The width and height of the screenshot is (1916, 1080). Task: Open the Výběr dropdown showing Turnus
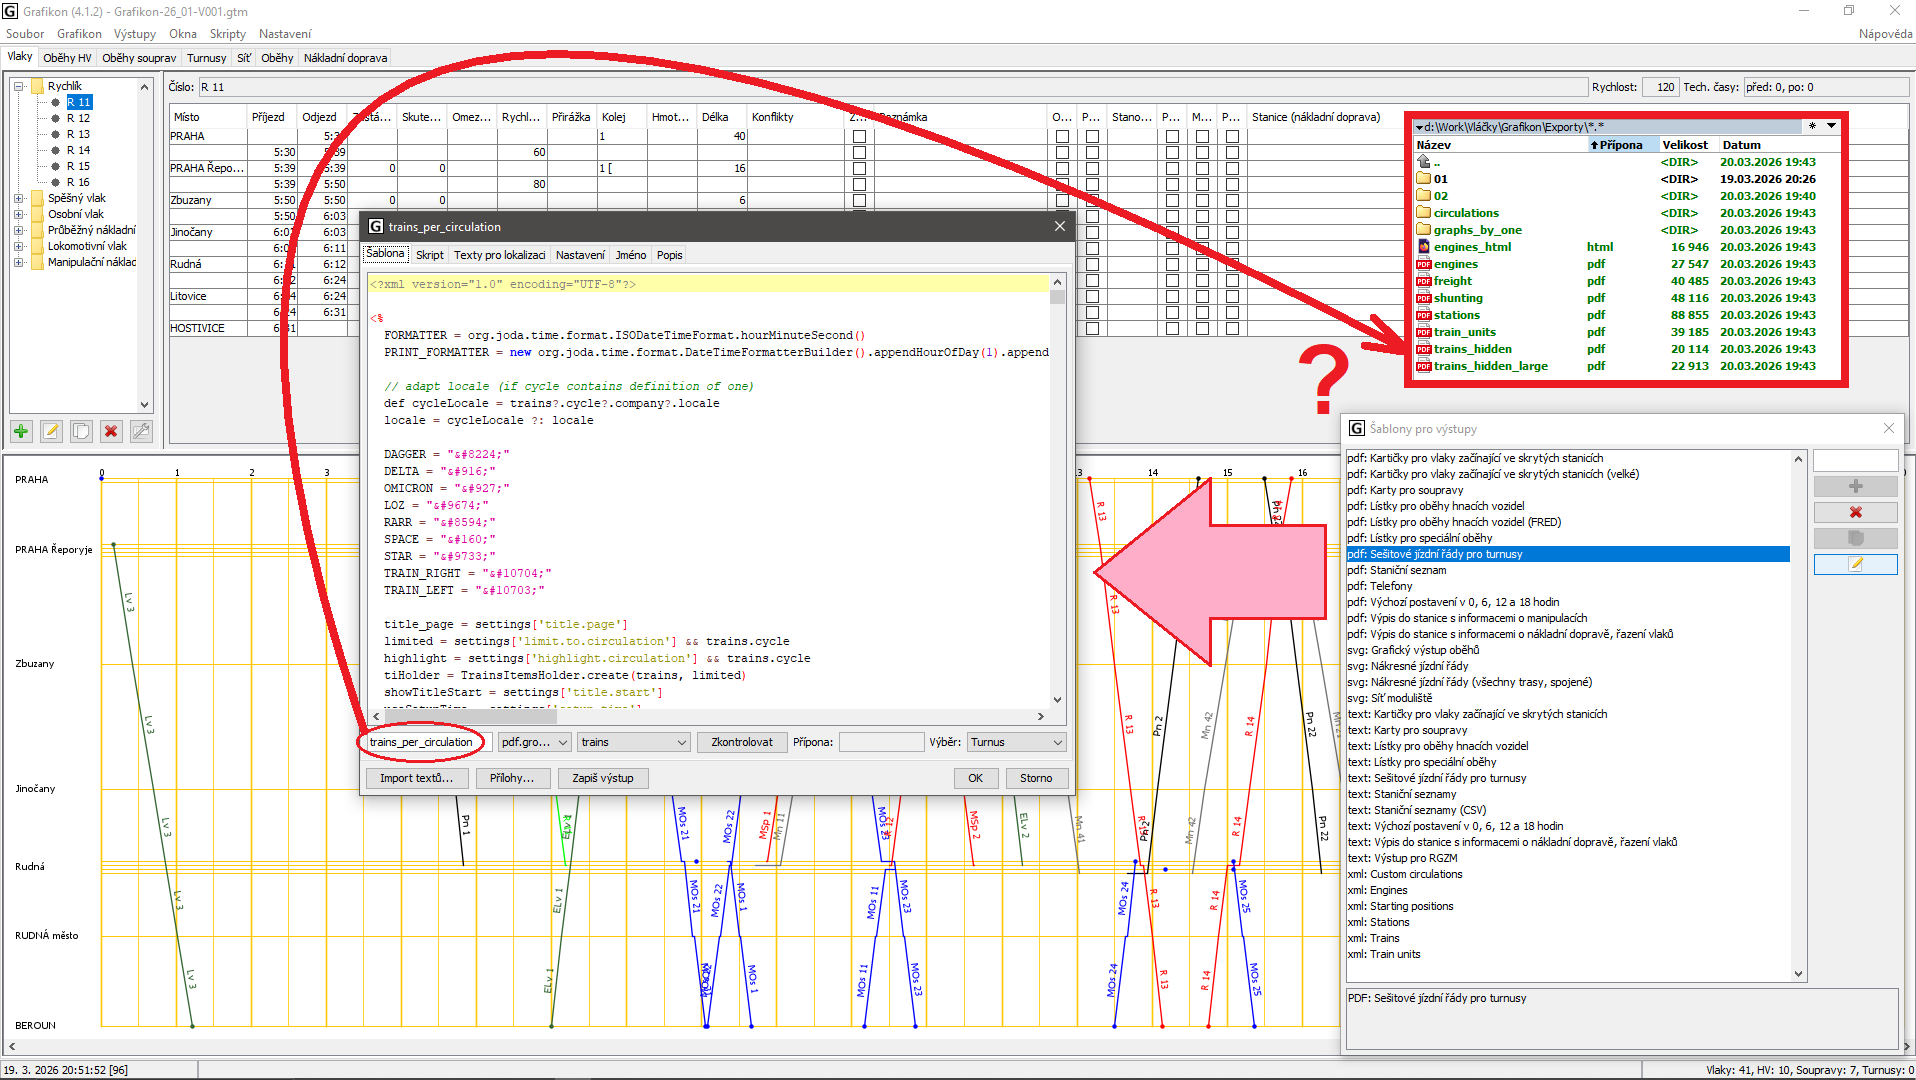coord(1016,742)
